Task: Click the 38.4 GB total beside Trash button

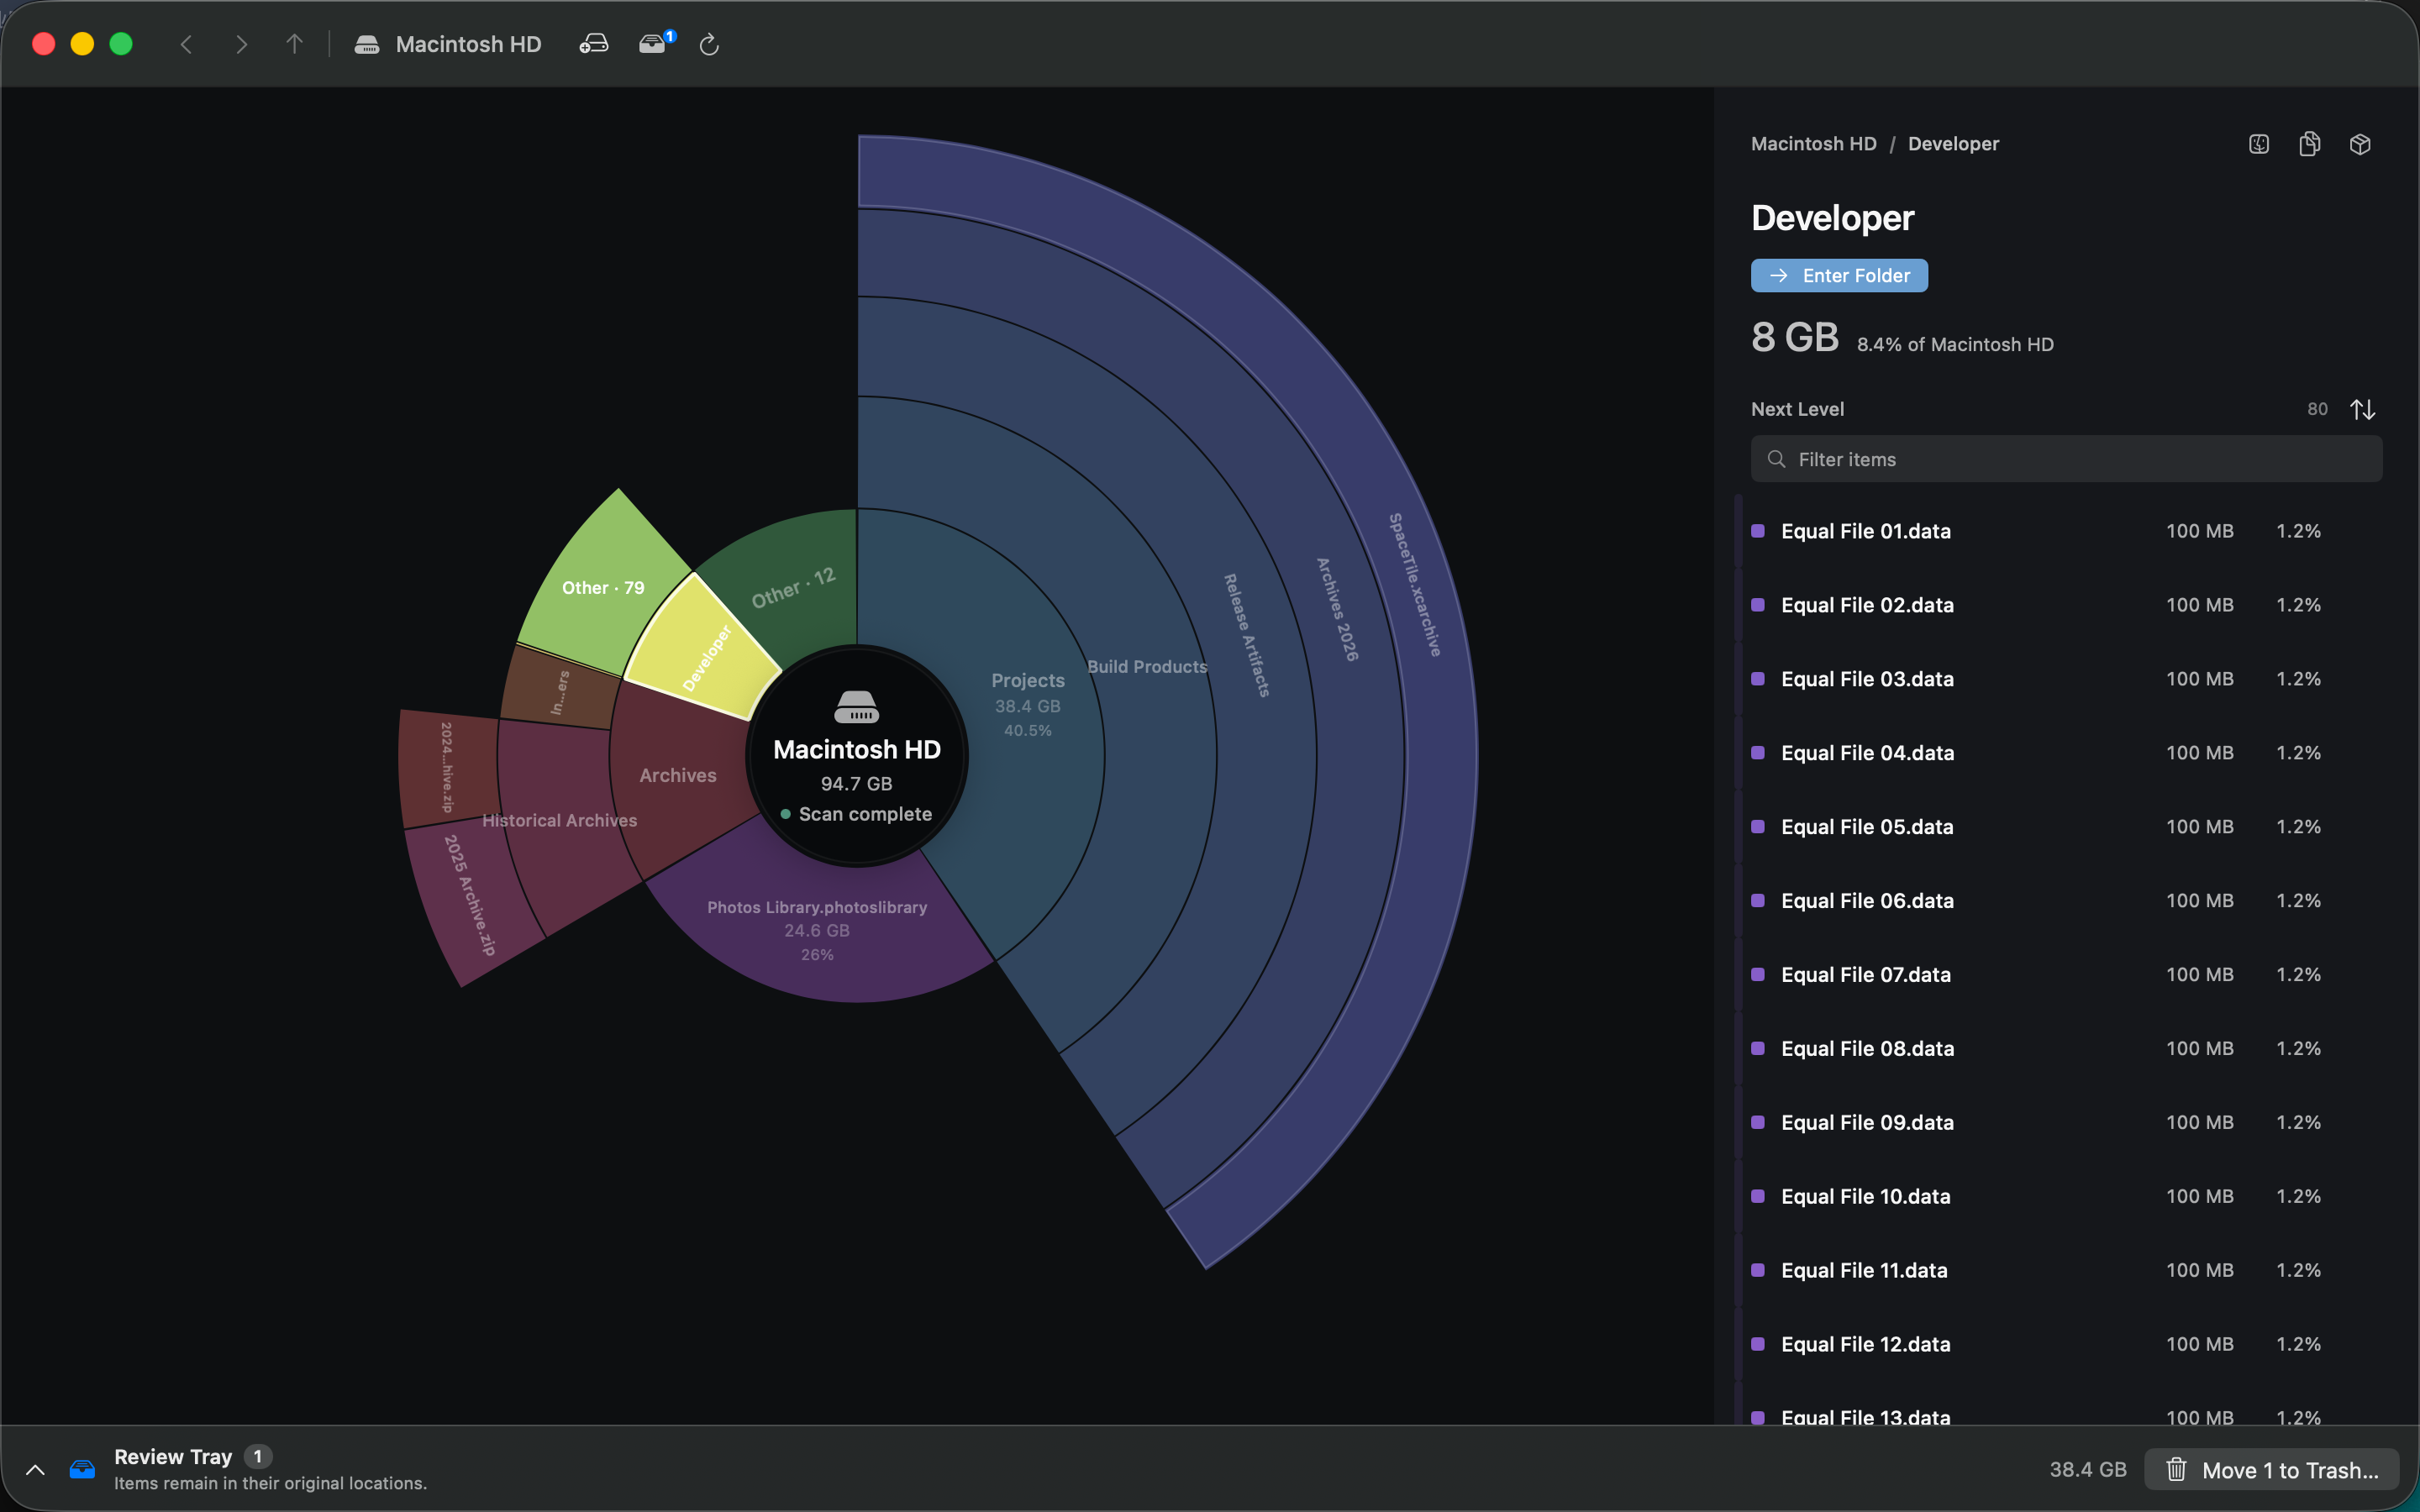Action: (2088, 1470)
